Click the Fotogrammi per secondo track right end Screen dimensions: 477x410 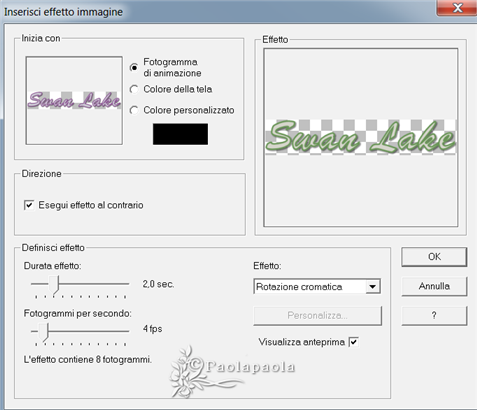click(127, 331)
